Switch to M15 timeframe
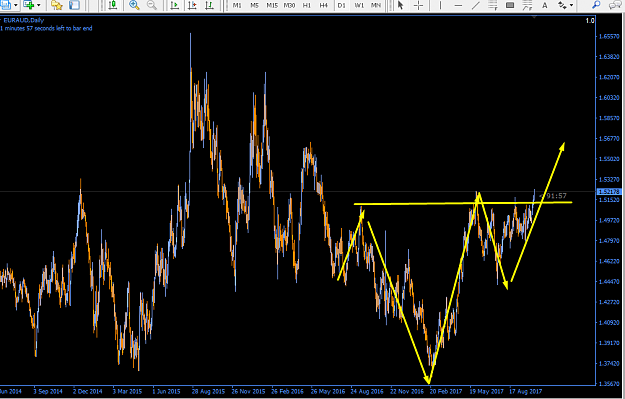 tap(272, 5)
